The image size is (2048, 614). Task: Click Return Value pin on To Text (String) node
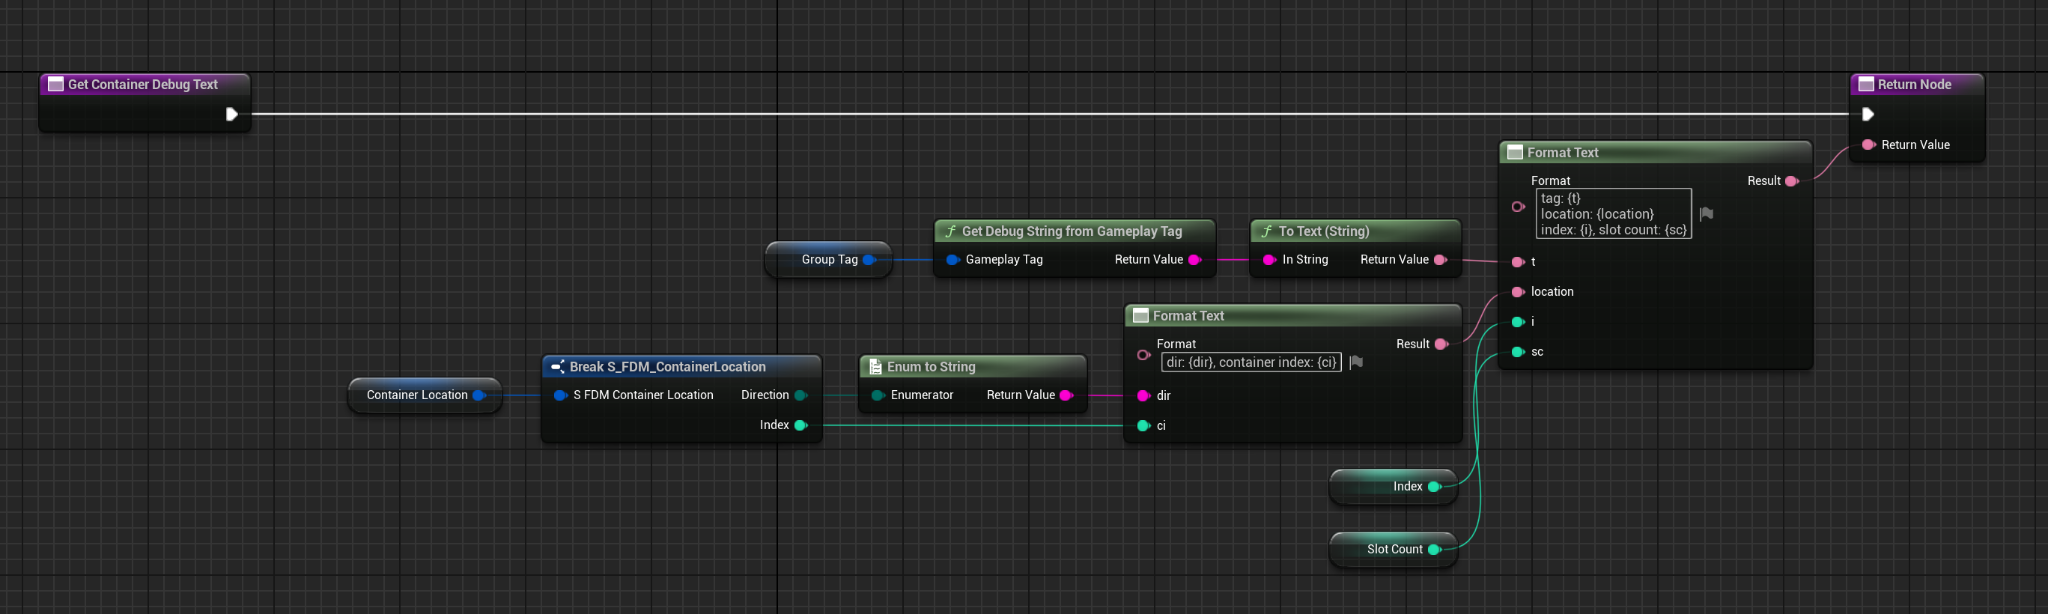1440,260
